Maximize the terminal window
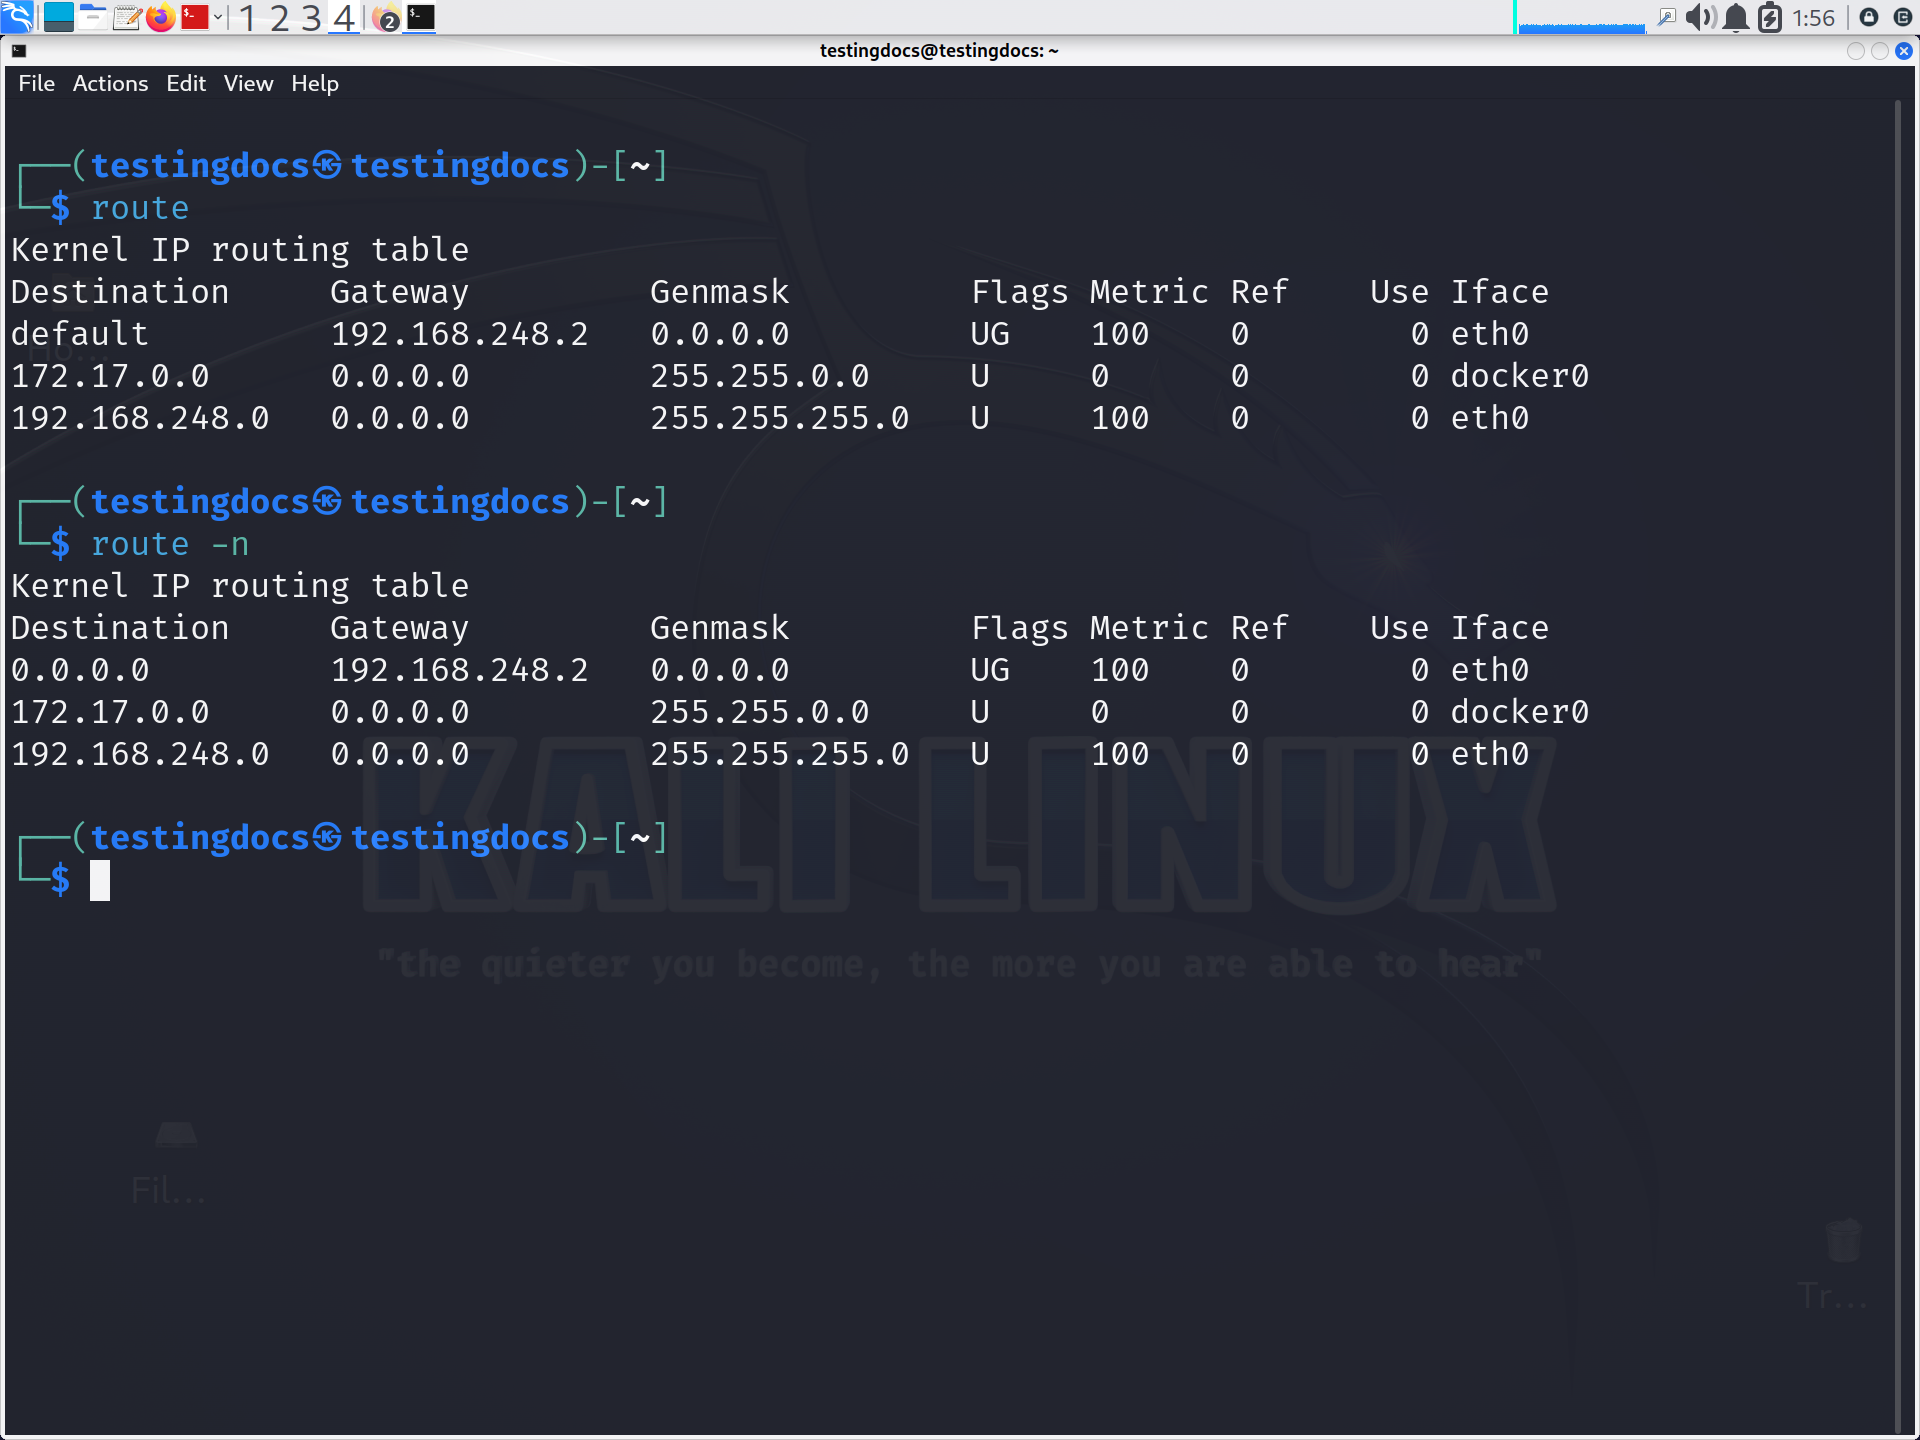 (x=1880, y=51)
